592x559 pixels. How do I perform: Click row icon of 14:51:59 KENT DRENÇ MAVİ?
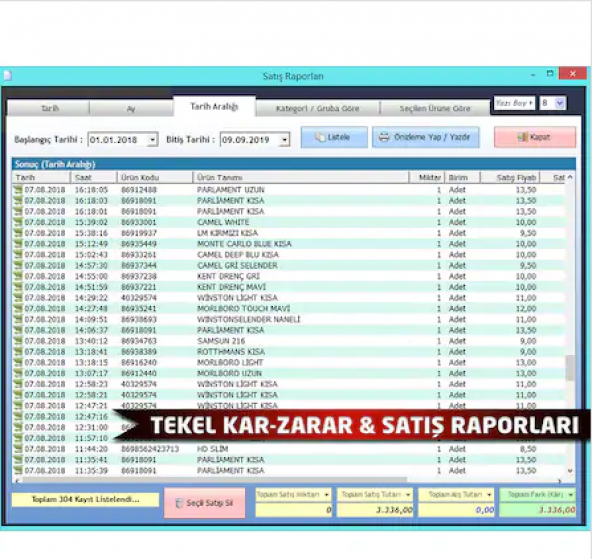click(x=18, y=287)
